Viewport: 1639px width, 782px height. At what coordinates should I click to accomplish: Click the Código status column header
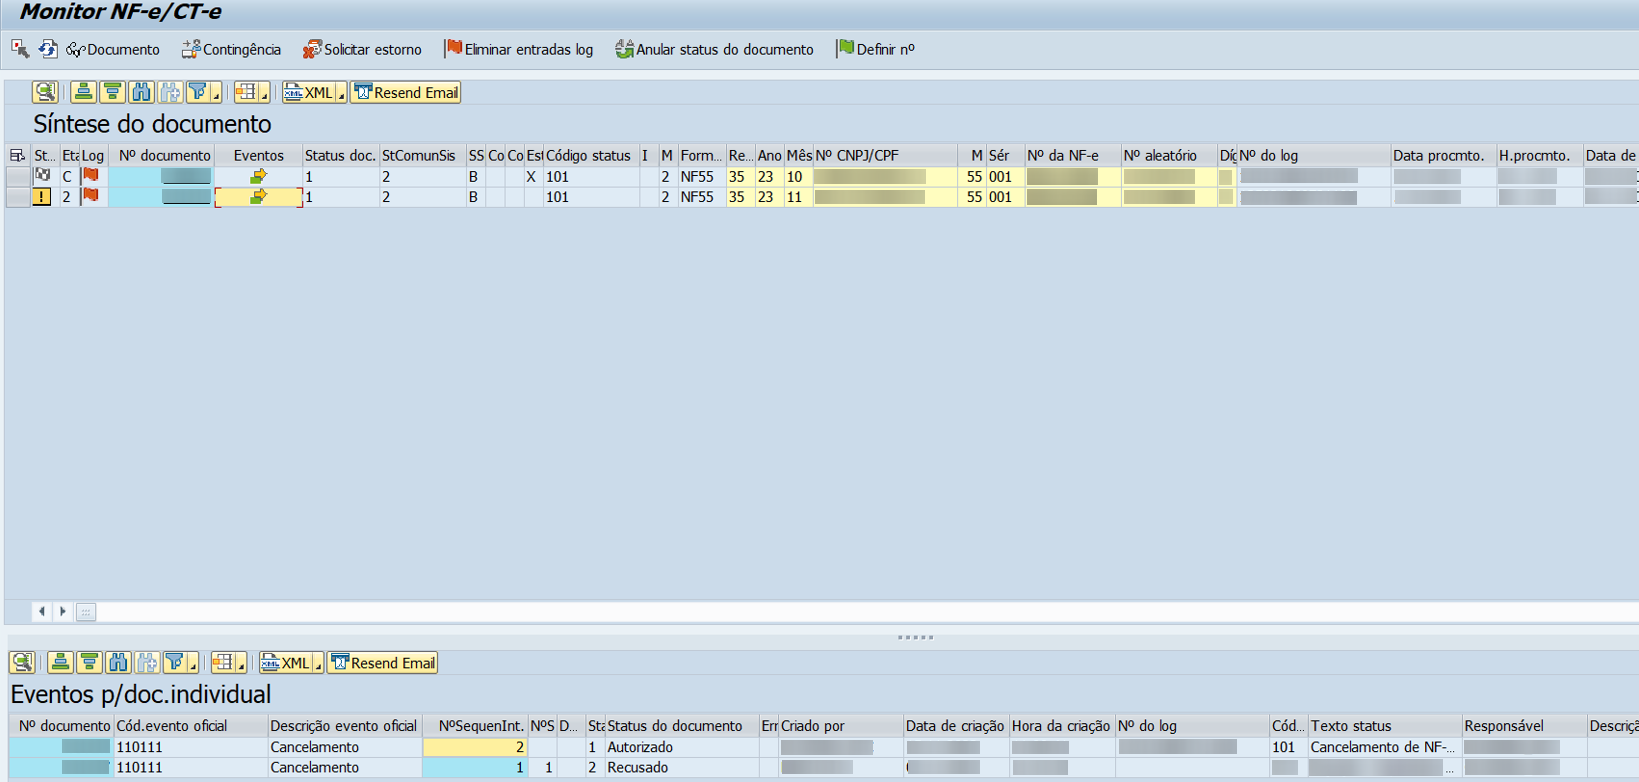click(x=589, y=155)
